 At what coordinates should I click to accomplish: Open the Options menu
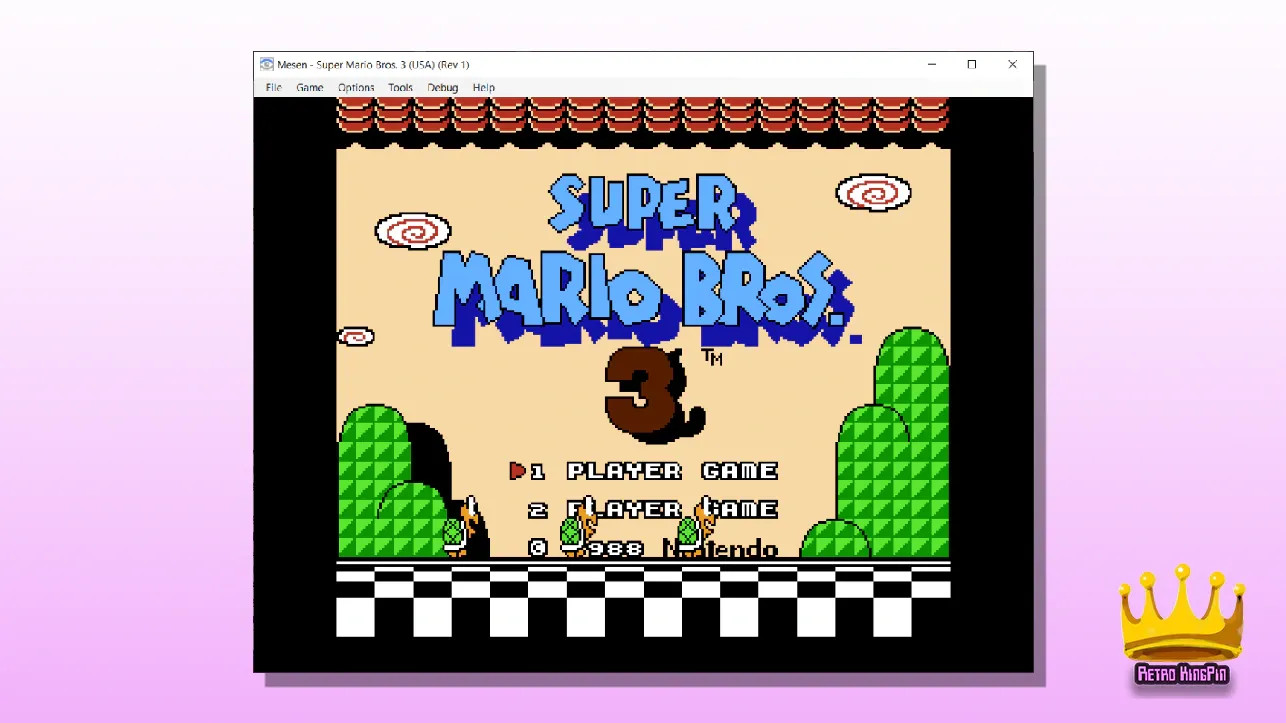click(356, 88)
